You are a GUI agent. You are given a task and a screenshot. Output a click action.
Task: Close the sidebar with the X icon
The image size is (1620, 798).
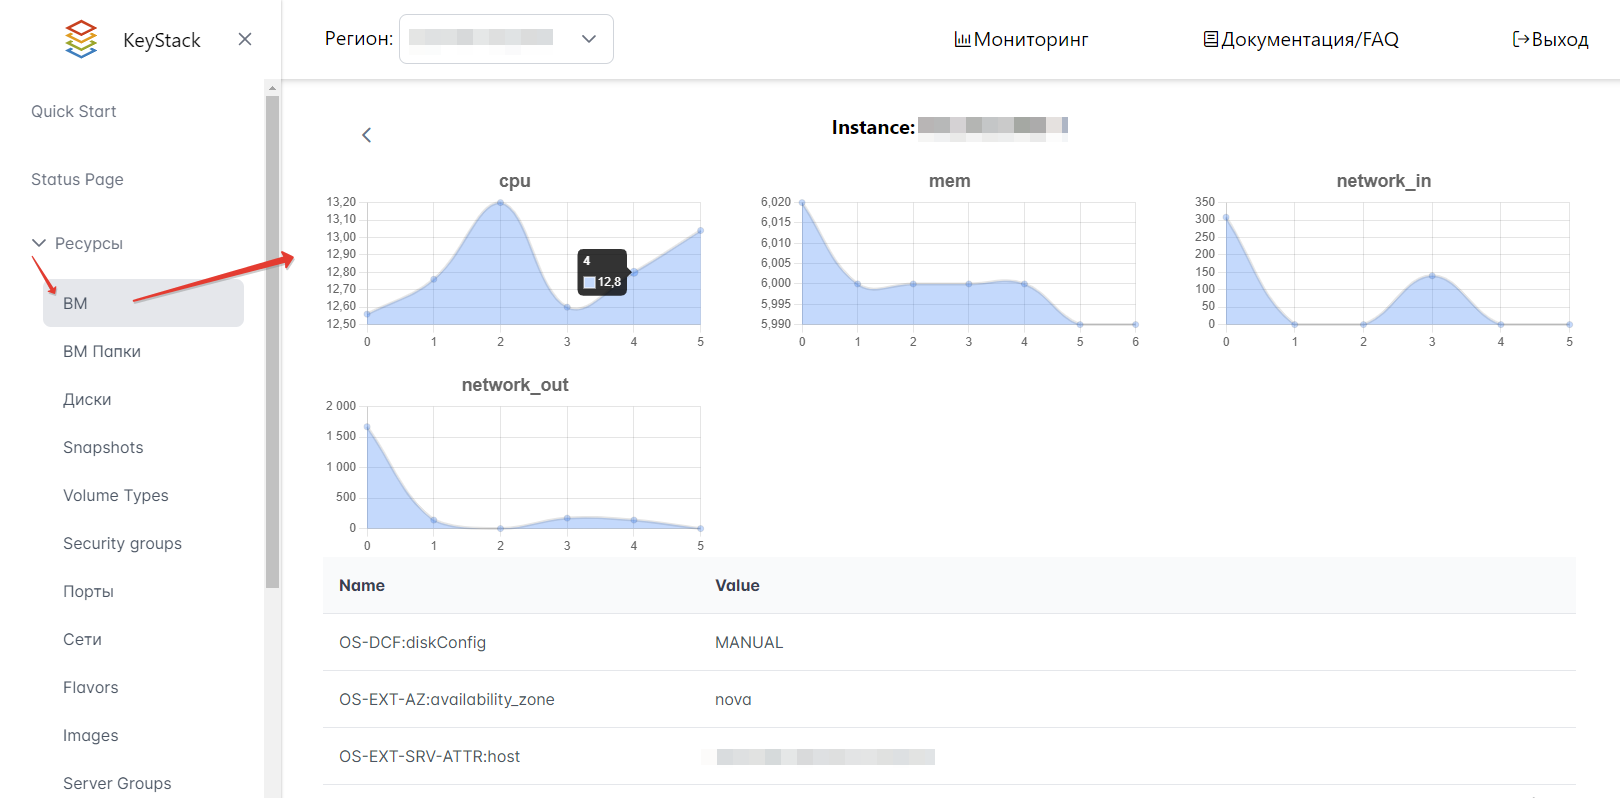click(245, 39)
